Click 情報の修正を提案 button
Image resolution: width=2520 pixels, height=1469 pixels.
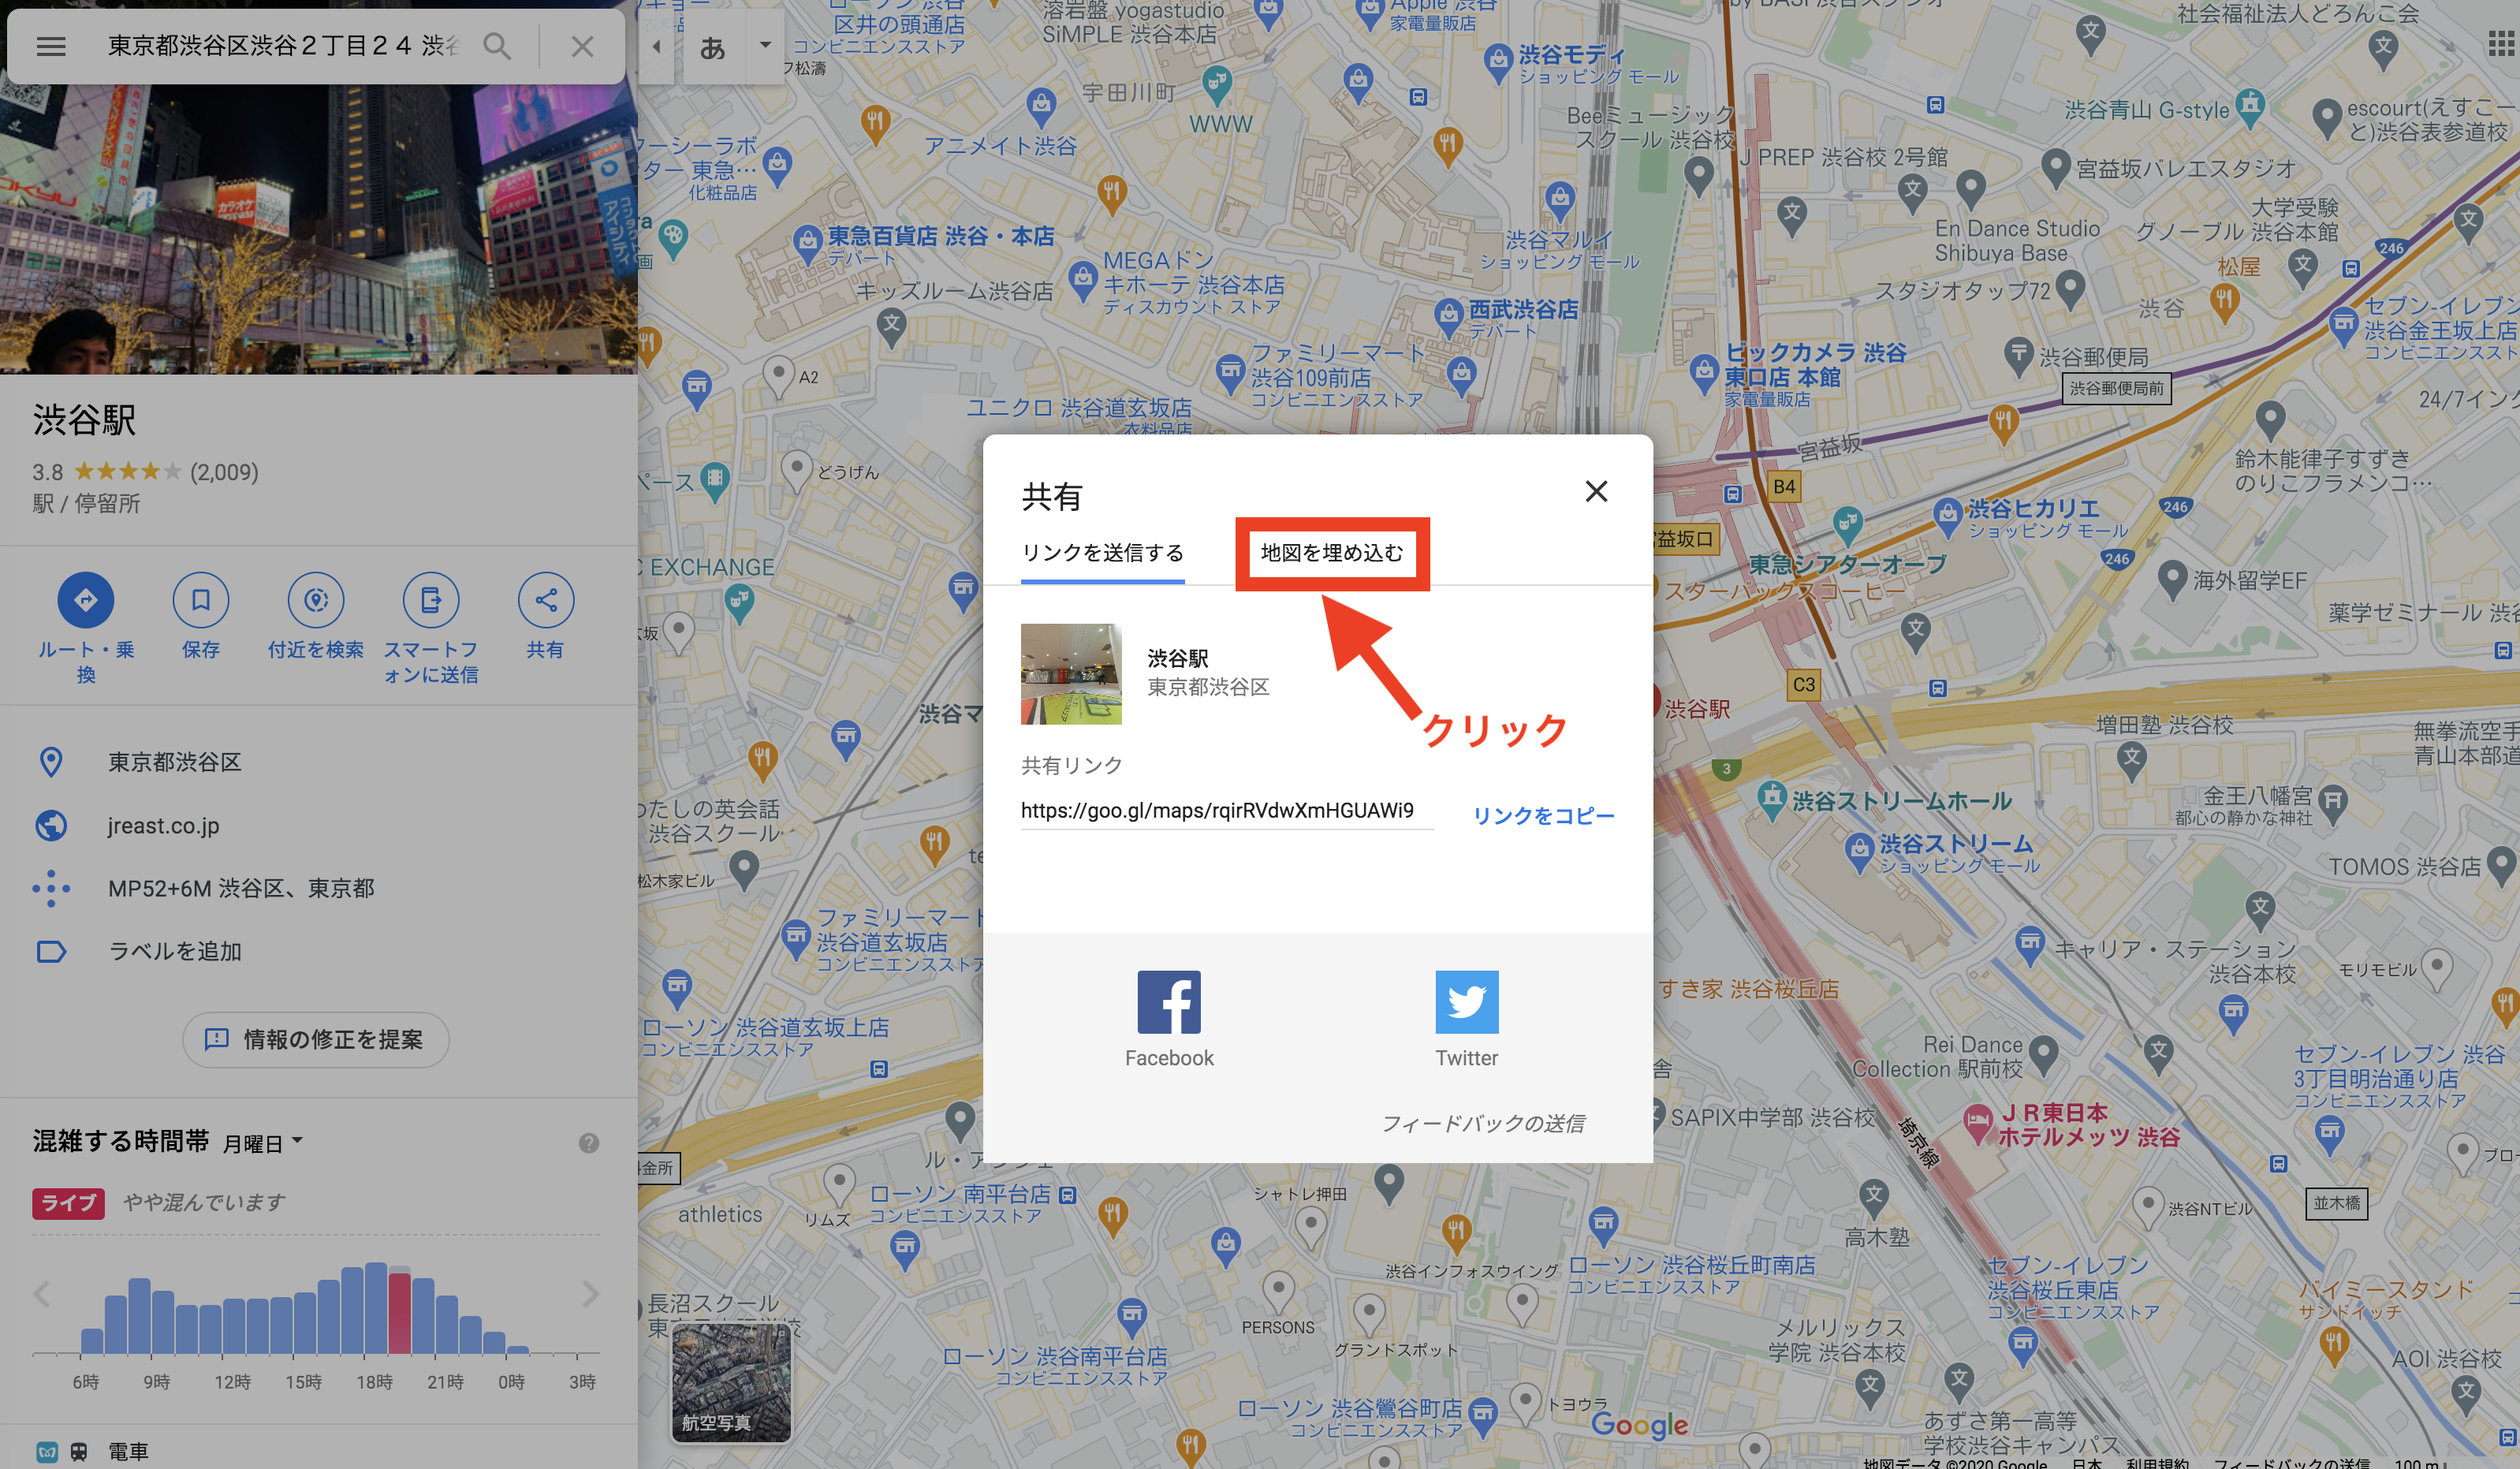coord(316,1040)
